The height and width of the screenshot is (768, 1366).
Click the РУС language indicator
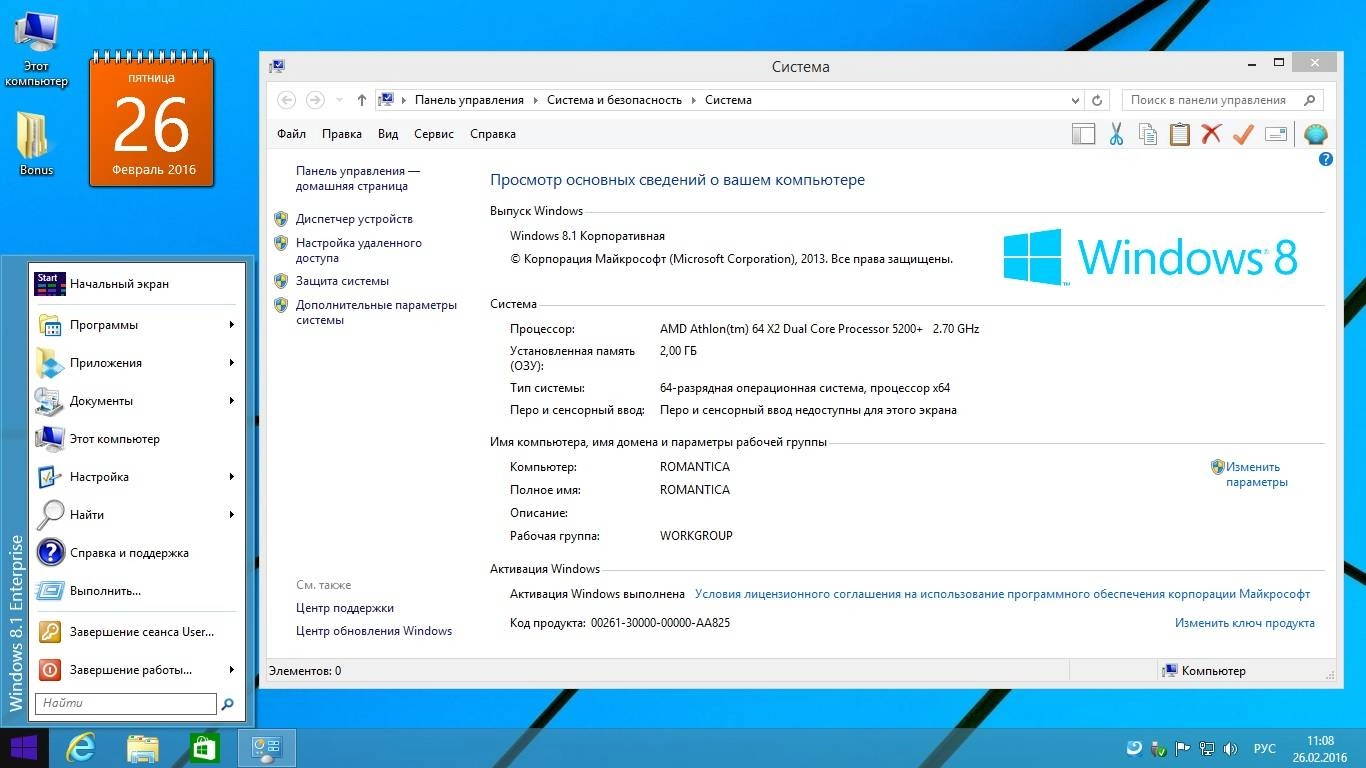coord(1265,748)
